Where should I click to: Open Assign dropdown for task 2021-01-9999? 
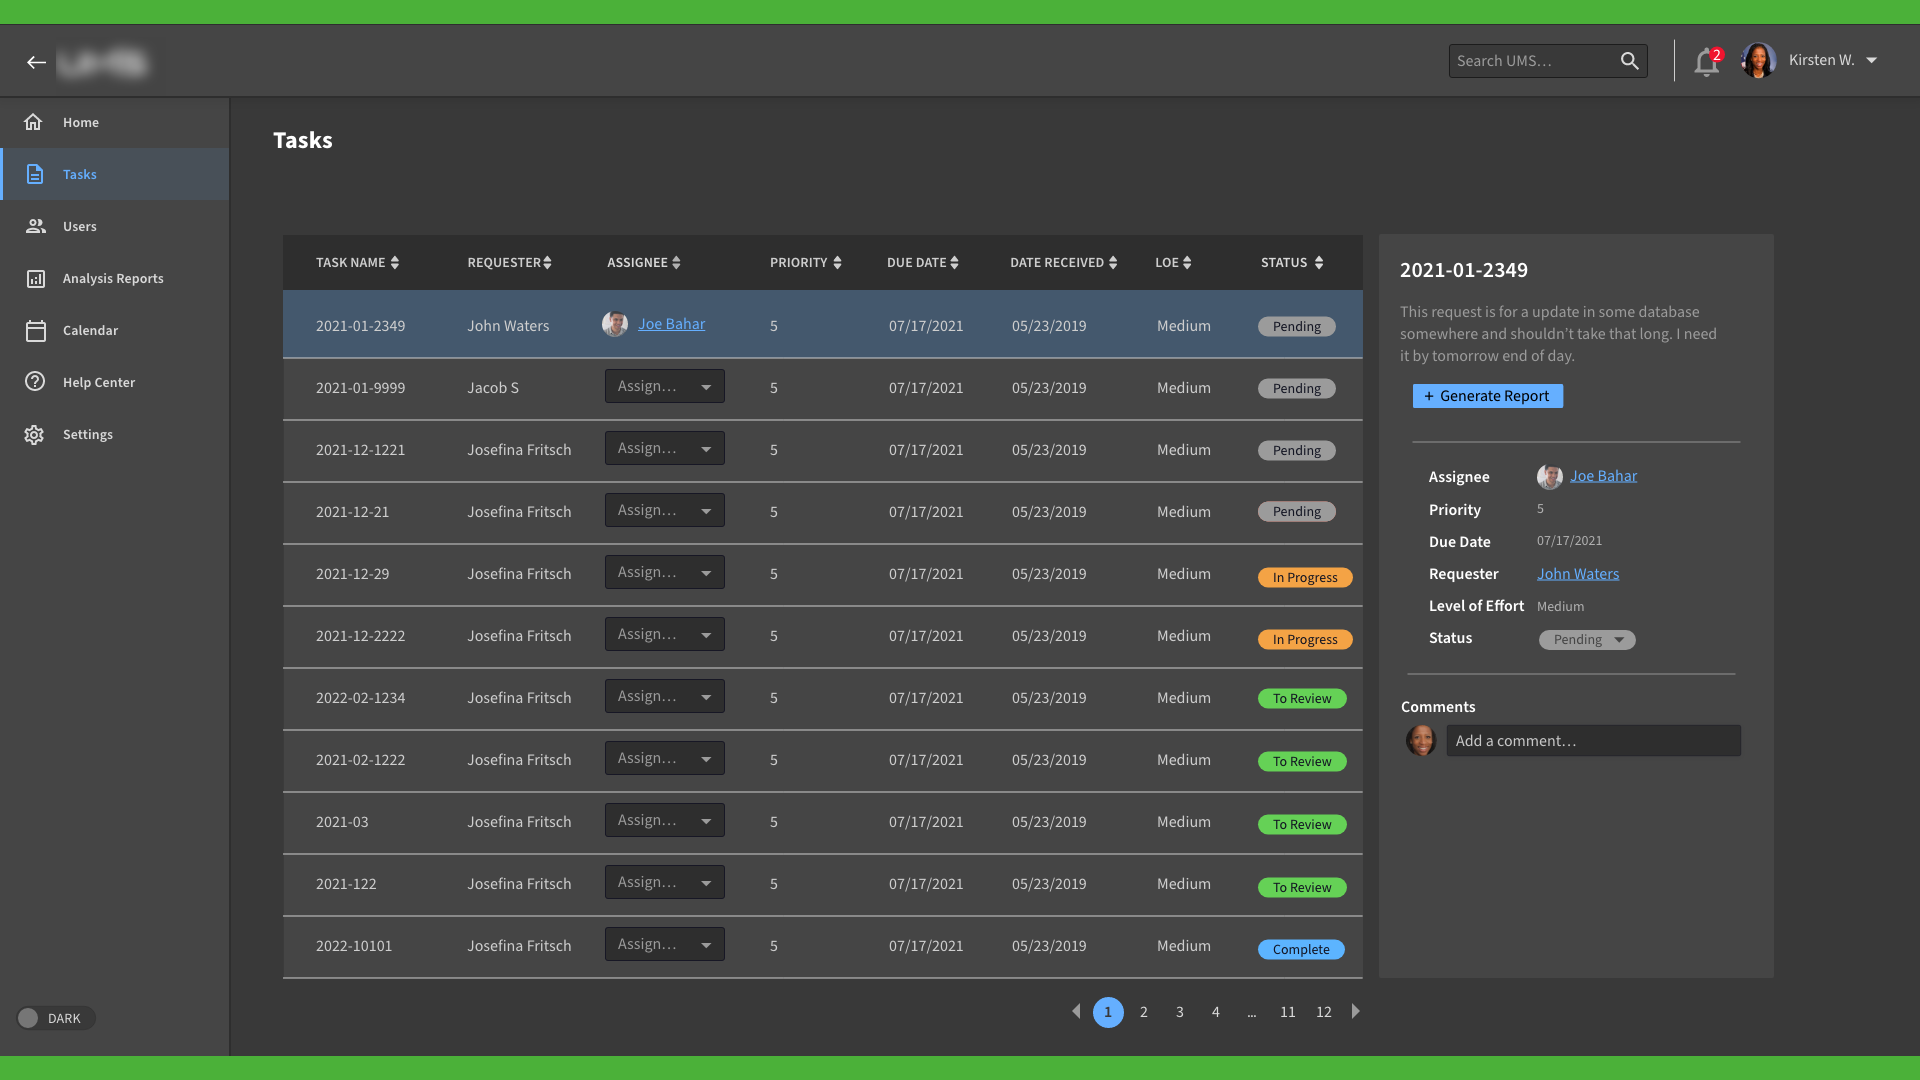[664, 387]
